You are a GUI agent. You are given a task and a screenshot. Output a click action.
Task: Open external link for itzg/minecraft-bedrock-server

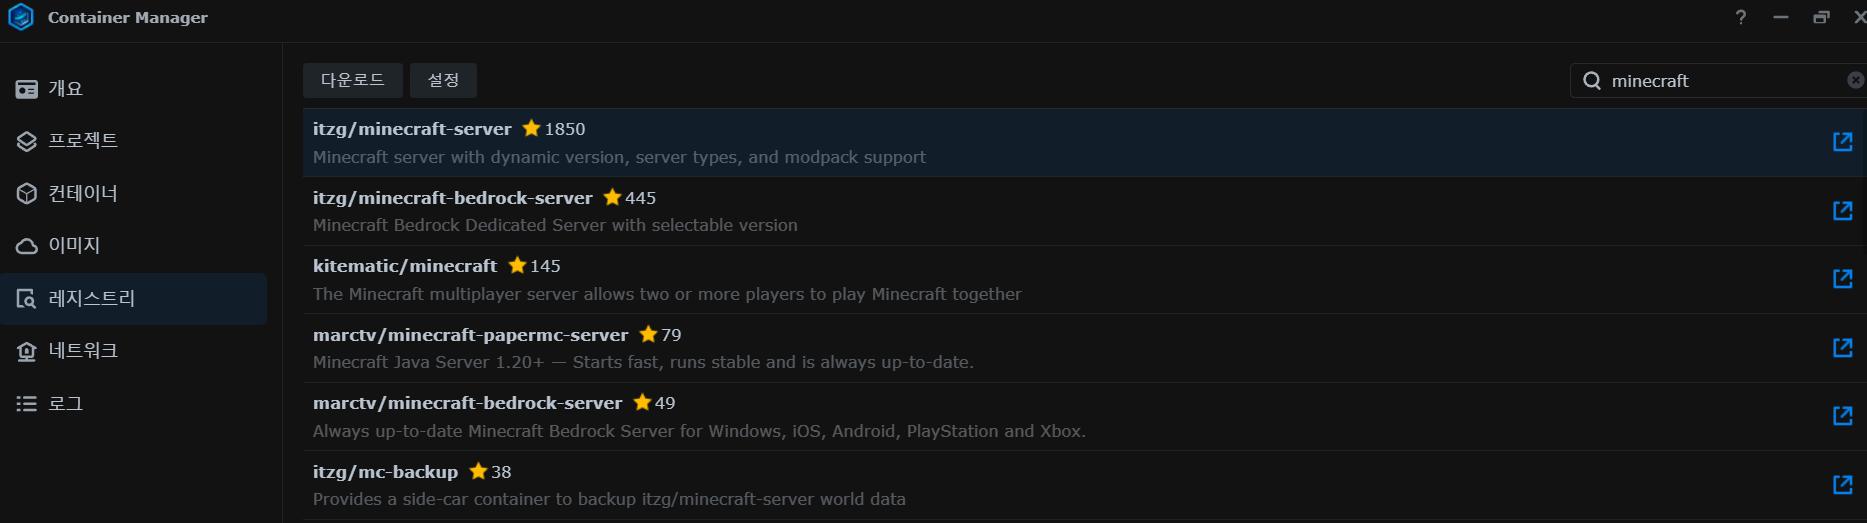coord(1842,211)
